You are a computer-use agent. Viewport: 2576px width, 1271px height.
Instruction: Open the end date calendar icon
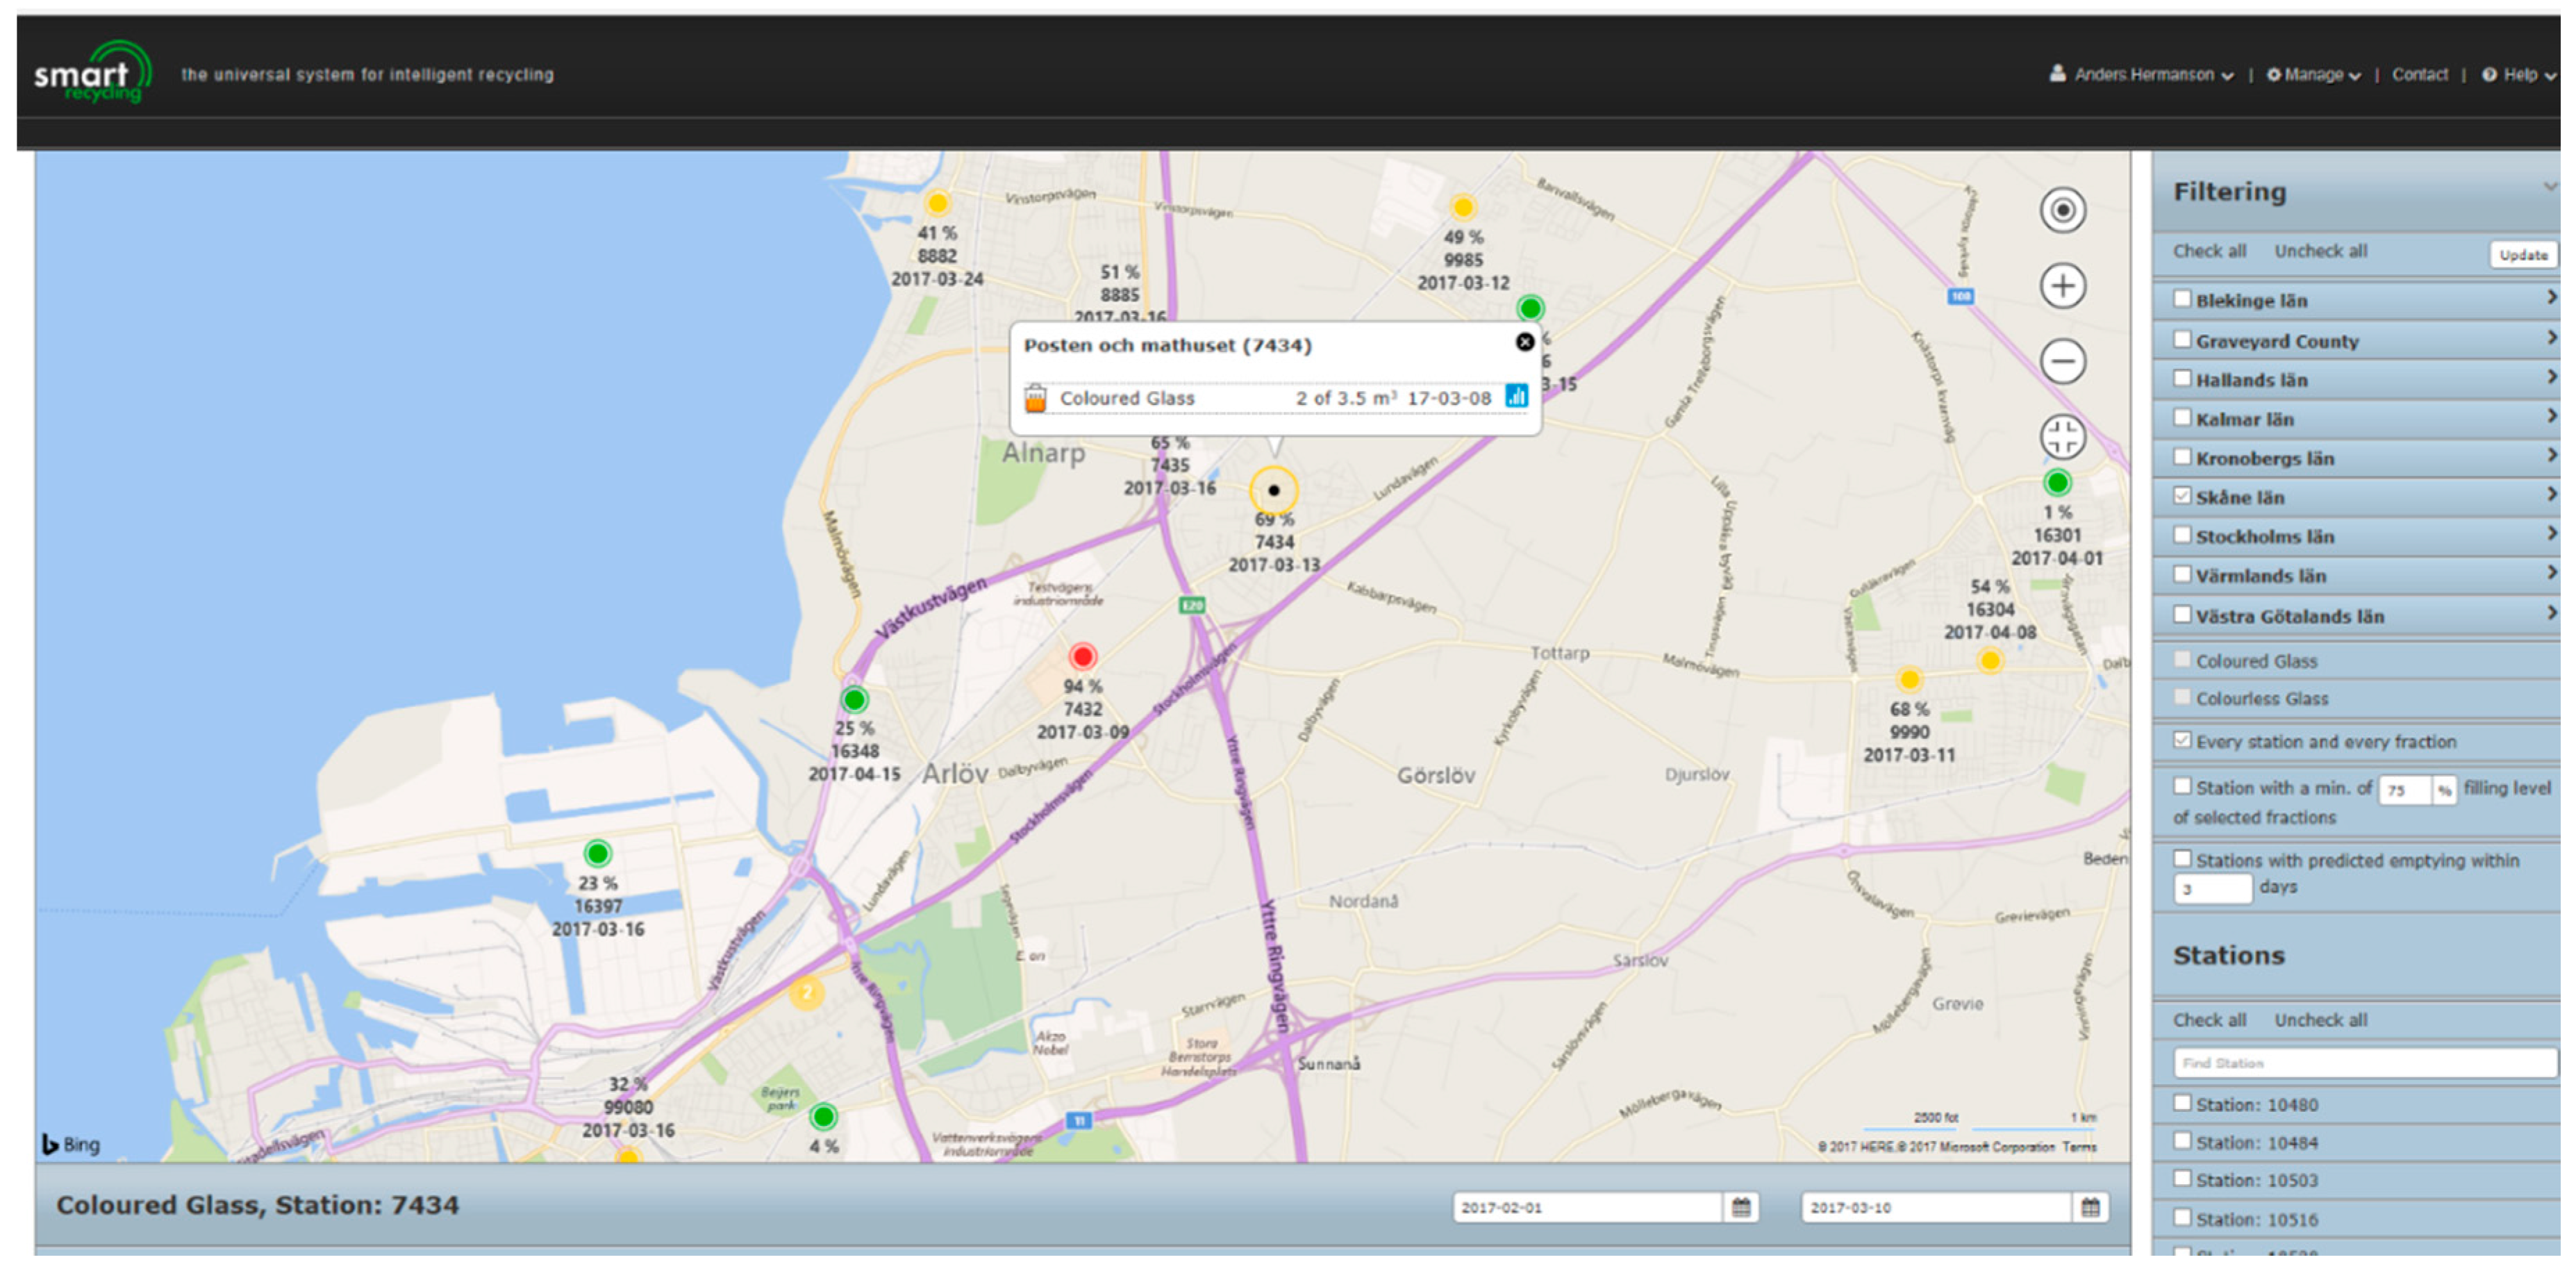click(x=2090, y=1207)
